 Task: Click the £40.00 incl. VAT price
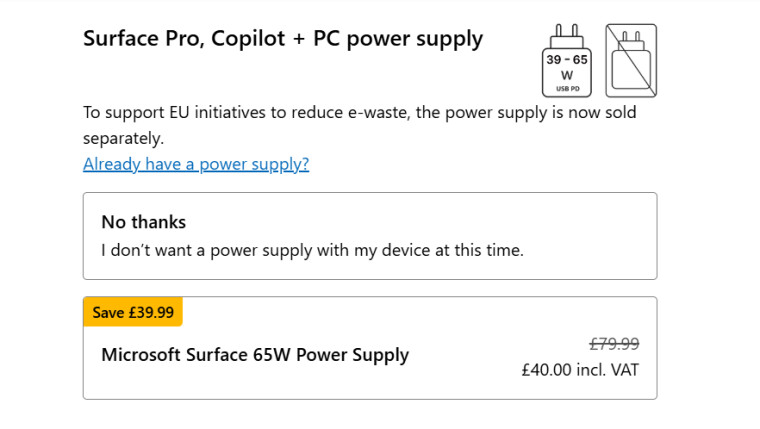coord(580,370)
